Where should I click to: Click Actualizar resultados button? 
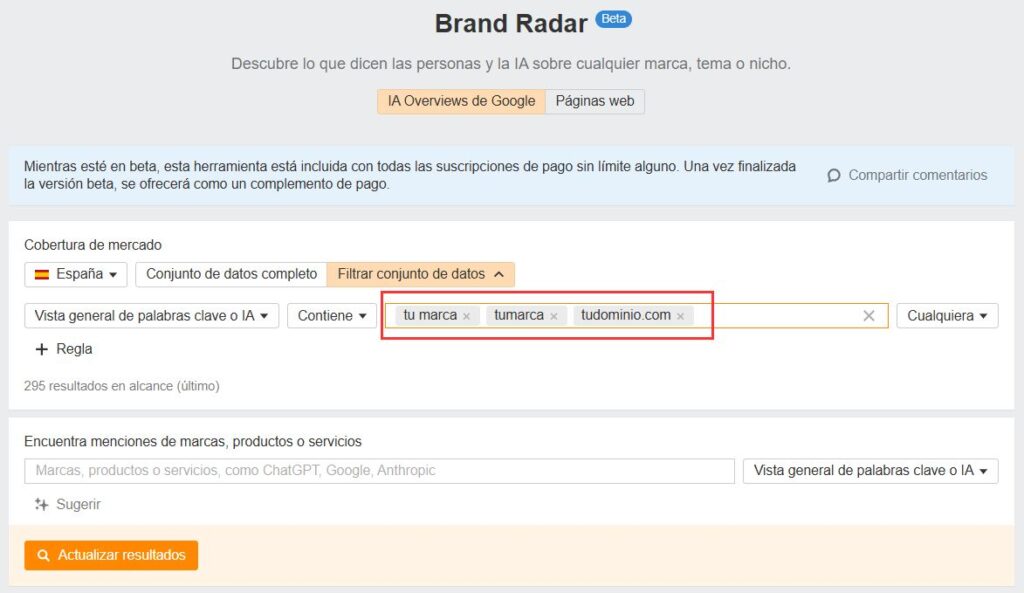point(111,555)
